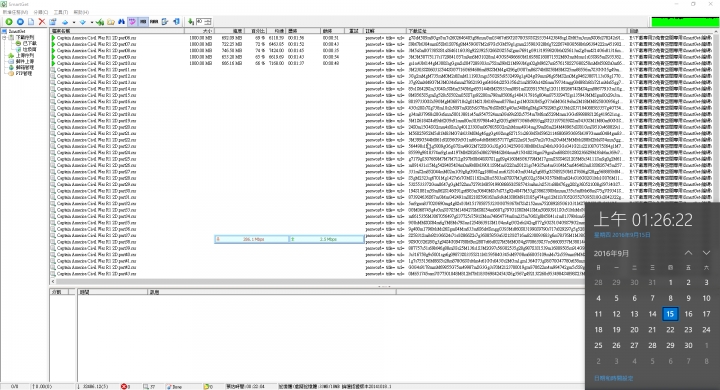Toggle the pressed grid-view toolbar button
The width and height of the screenshot is (720, 390).
[143, 22]
